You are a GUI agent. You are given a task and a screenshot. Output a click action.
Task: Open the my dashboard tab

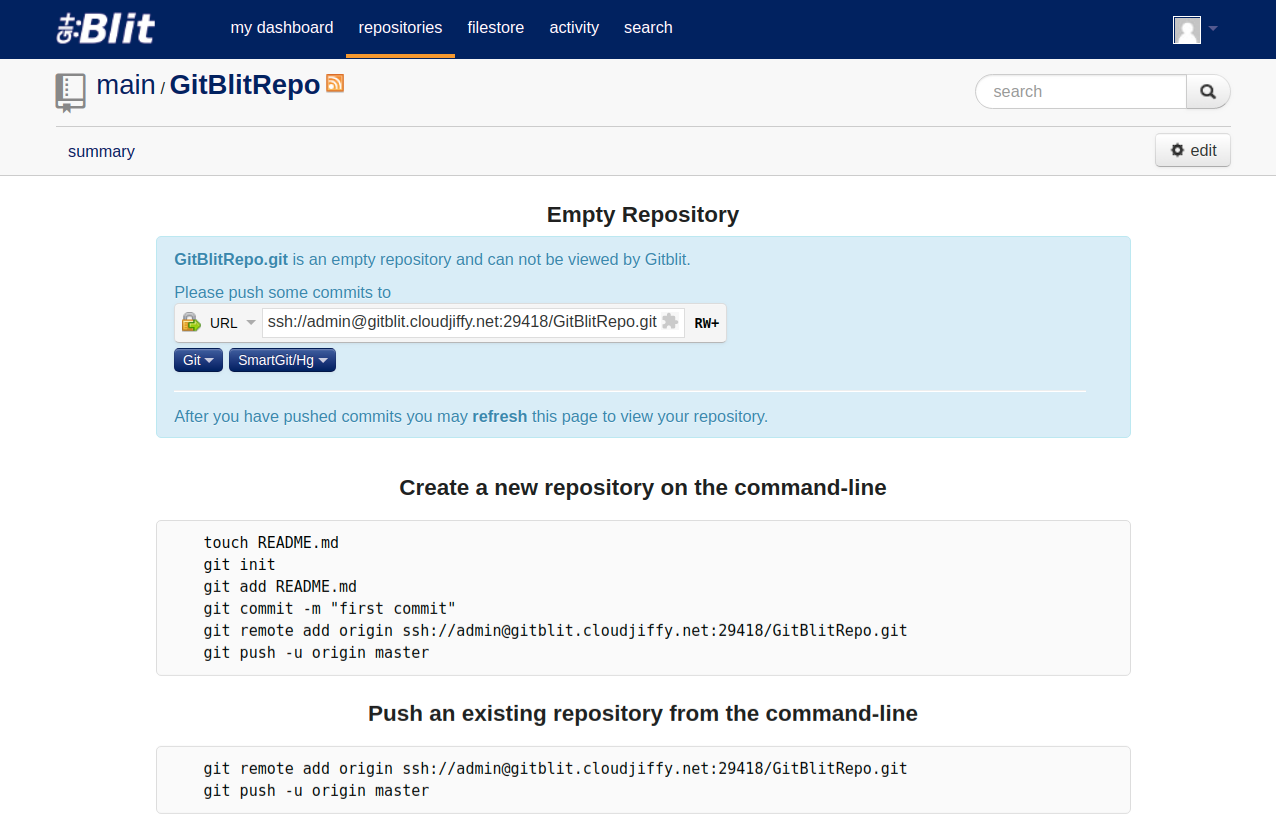point(282,28)
